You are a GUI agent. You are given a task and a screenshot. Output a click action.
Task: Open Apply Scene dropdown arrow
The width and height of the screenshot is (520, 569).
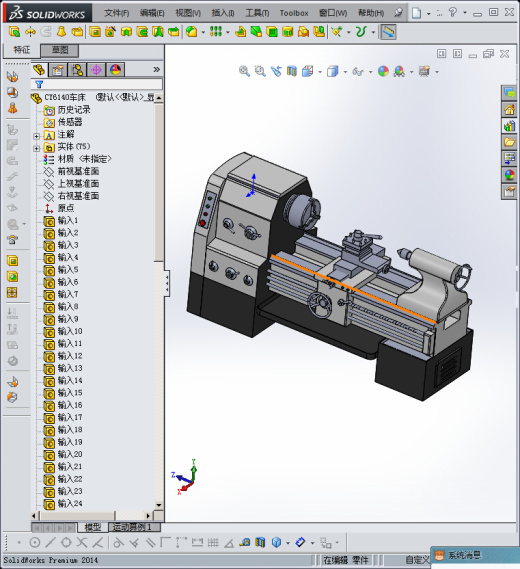[x=412, y=72]
